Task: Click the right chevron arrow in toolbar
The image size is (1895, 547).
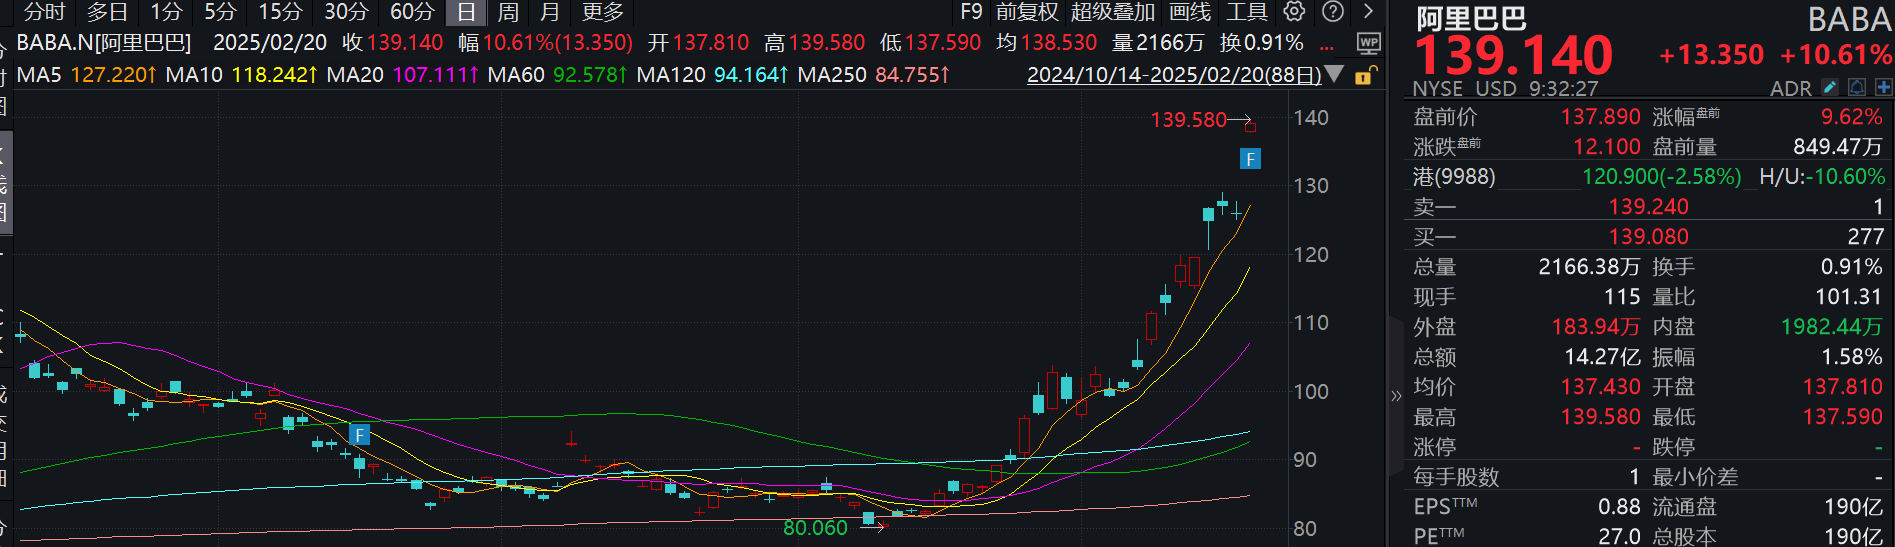Action: 1368,11
